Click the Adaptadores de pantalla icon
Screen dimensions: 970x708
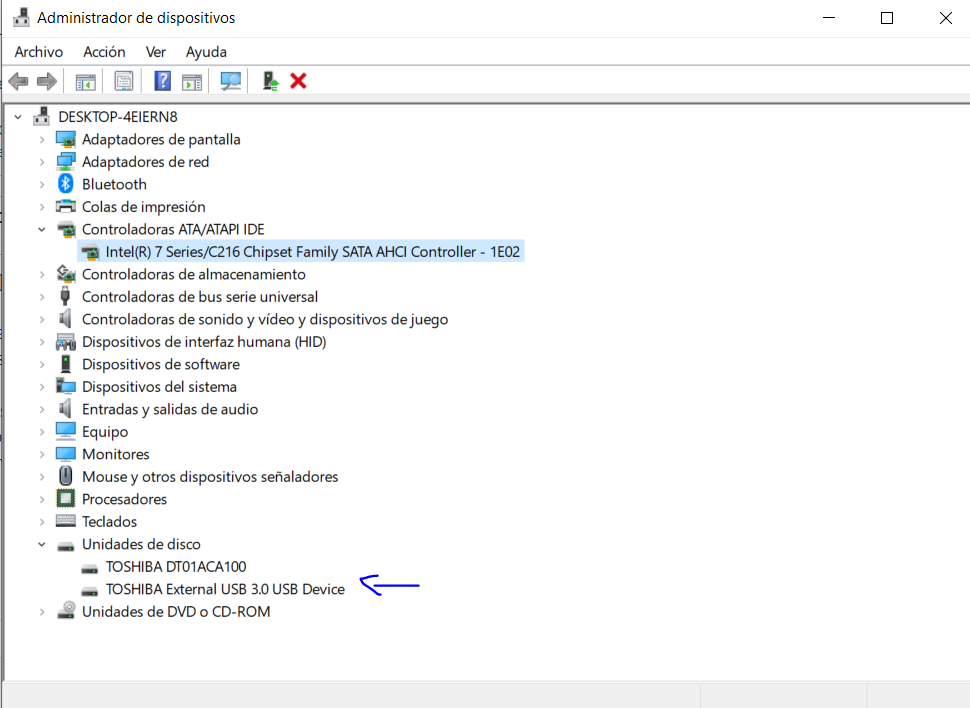pyautogui.click(x=66, y=139)
